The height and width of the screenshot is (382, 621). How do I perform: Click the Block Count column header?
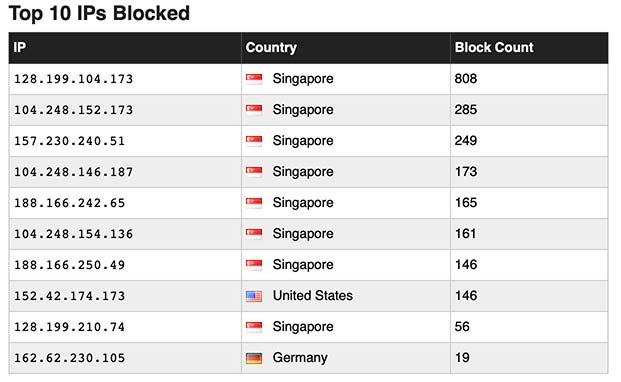pos(494,48)
